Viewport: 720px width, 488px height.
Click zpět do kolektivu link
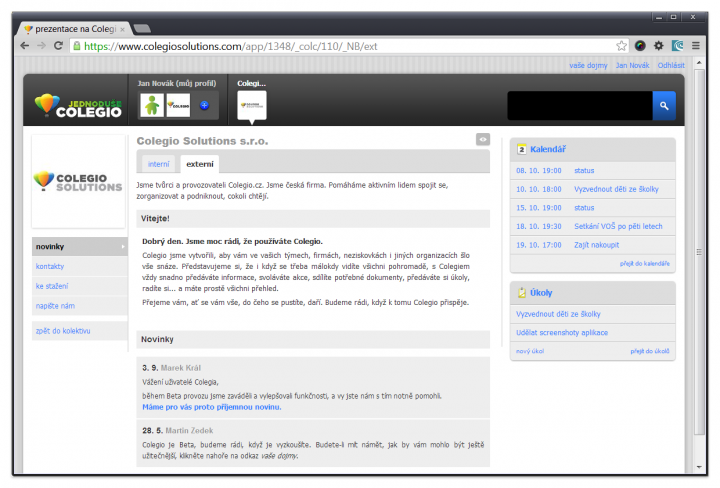(63, 331)
